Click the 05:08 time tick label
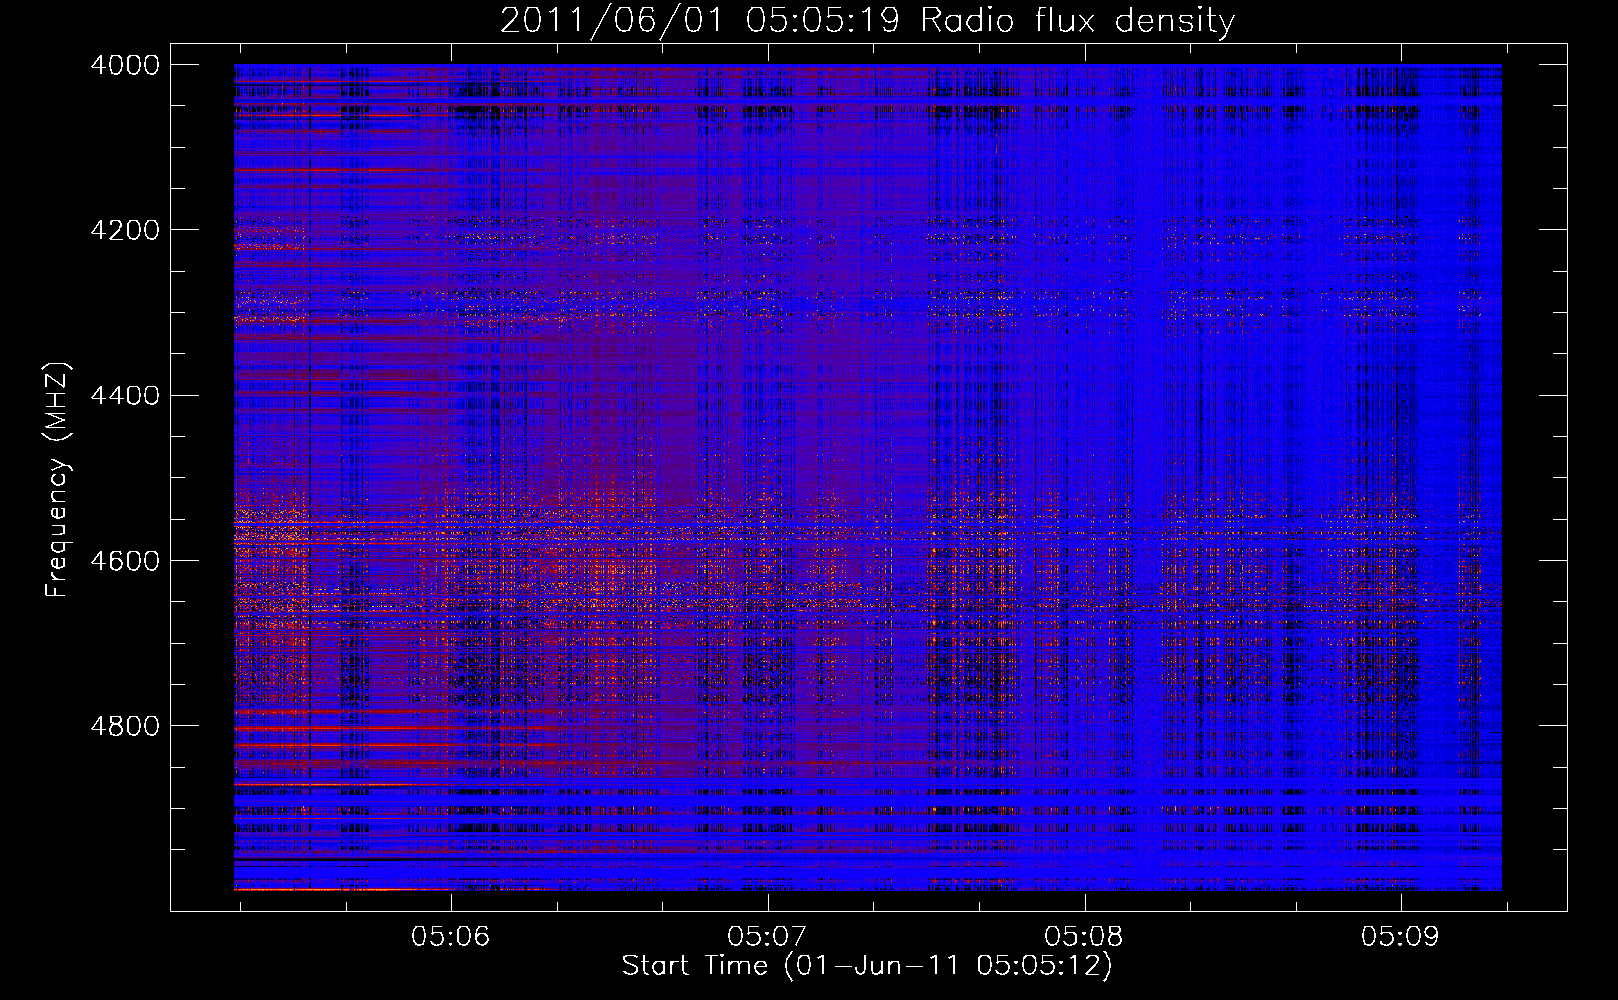The height and width of the screenshot is (1000, 1618). coord(1084,937)
